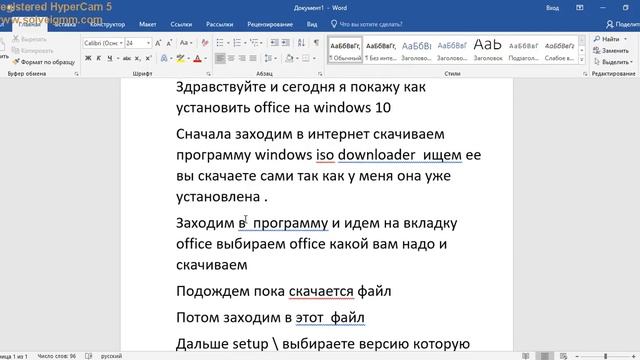Click Число слов word count in status bar
The width and height of the screenshot is (640, 360).
pyautogui.click(x=57, y=356)
